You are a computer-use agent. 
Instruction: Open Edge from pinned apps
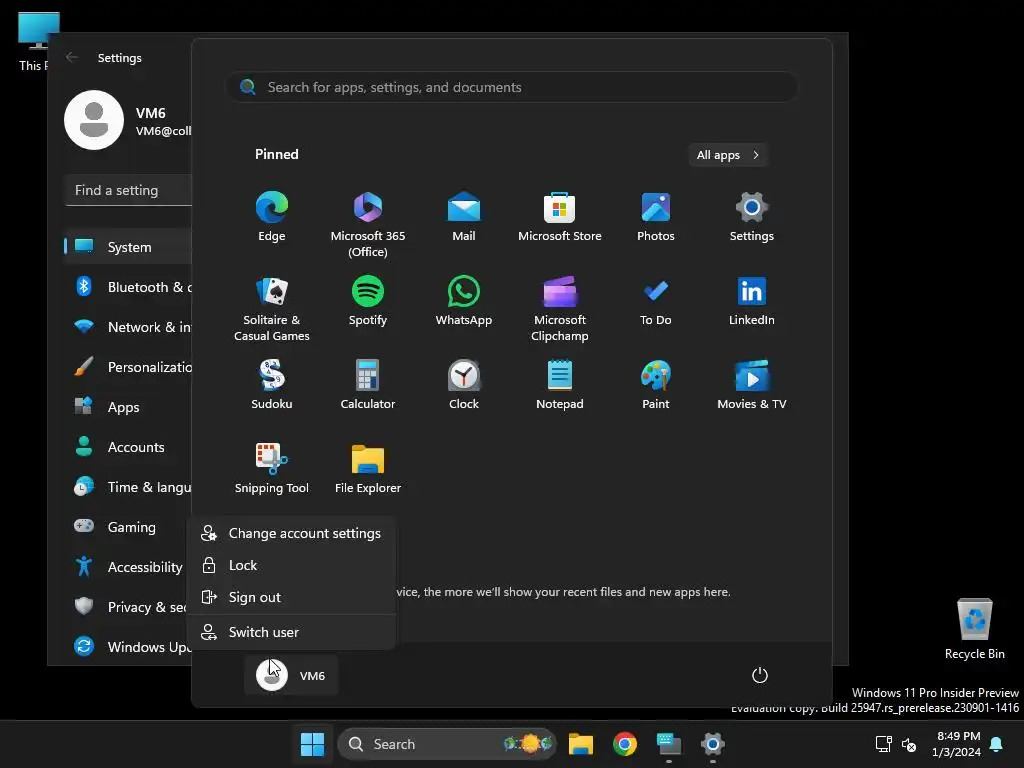[272, 217]
